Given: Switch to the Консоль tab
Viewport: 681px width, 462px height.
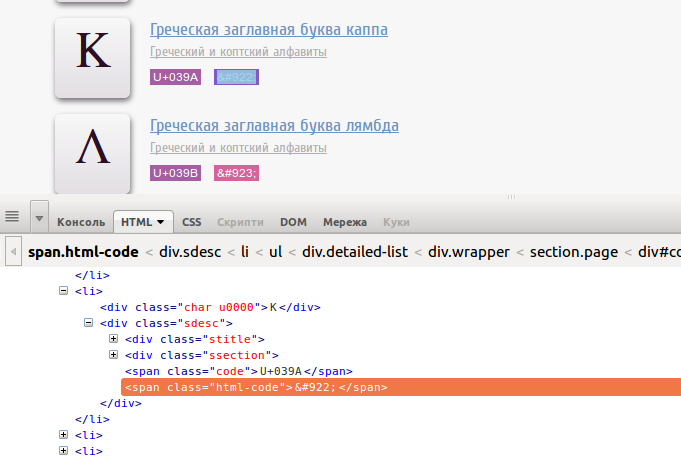Looking at the screenshot, I should 81,222.
